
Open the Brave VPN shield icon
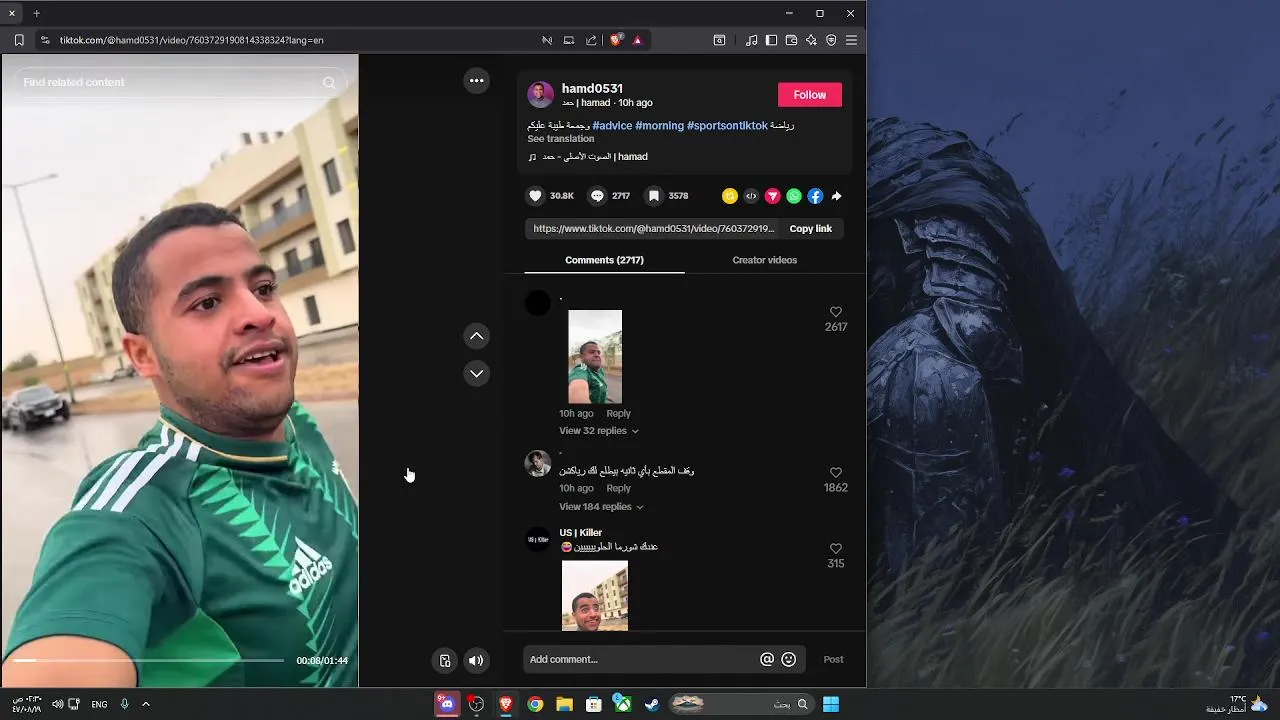831,40
